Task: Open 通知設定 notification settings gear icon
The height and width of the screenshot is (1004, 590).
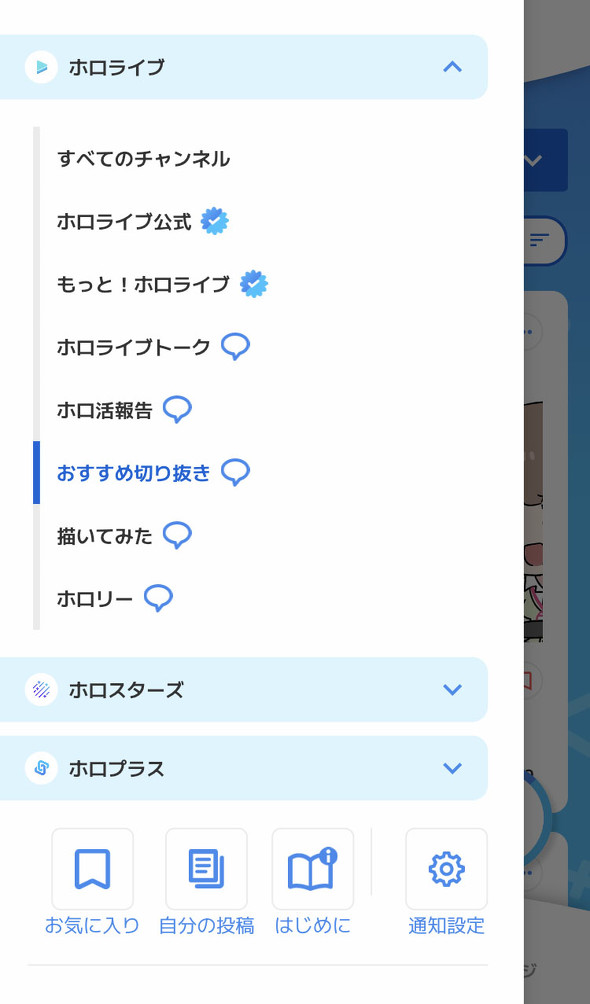Action: click(x=446, y=869)
